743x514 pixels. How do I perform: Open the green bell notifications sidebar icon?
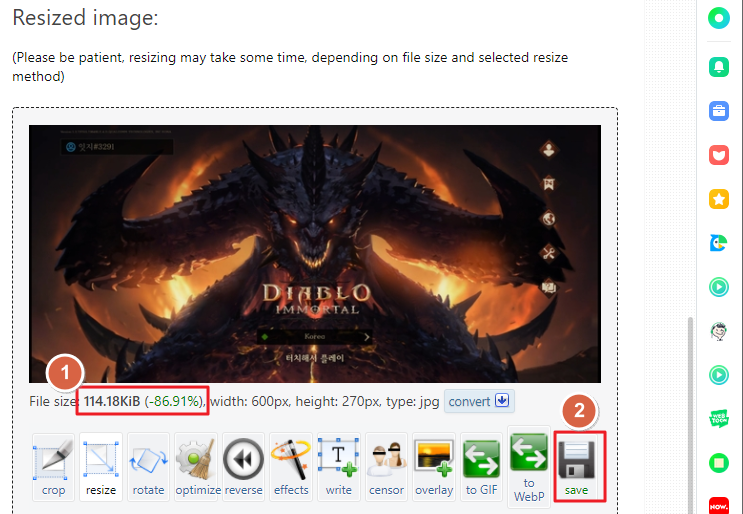pos(719,67)
